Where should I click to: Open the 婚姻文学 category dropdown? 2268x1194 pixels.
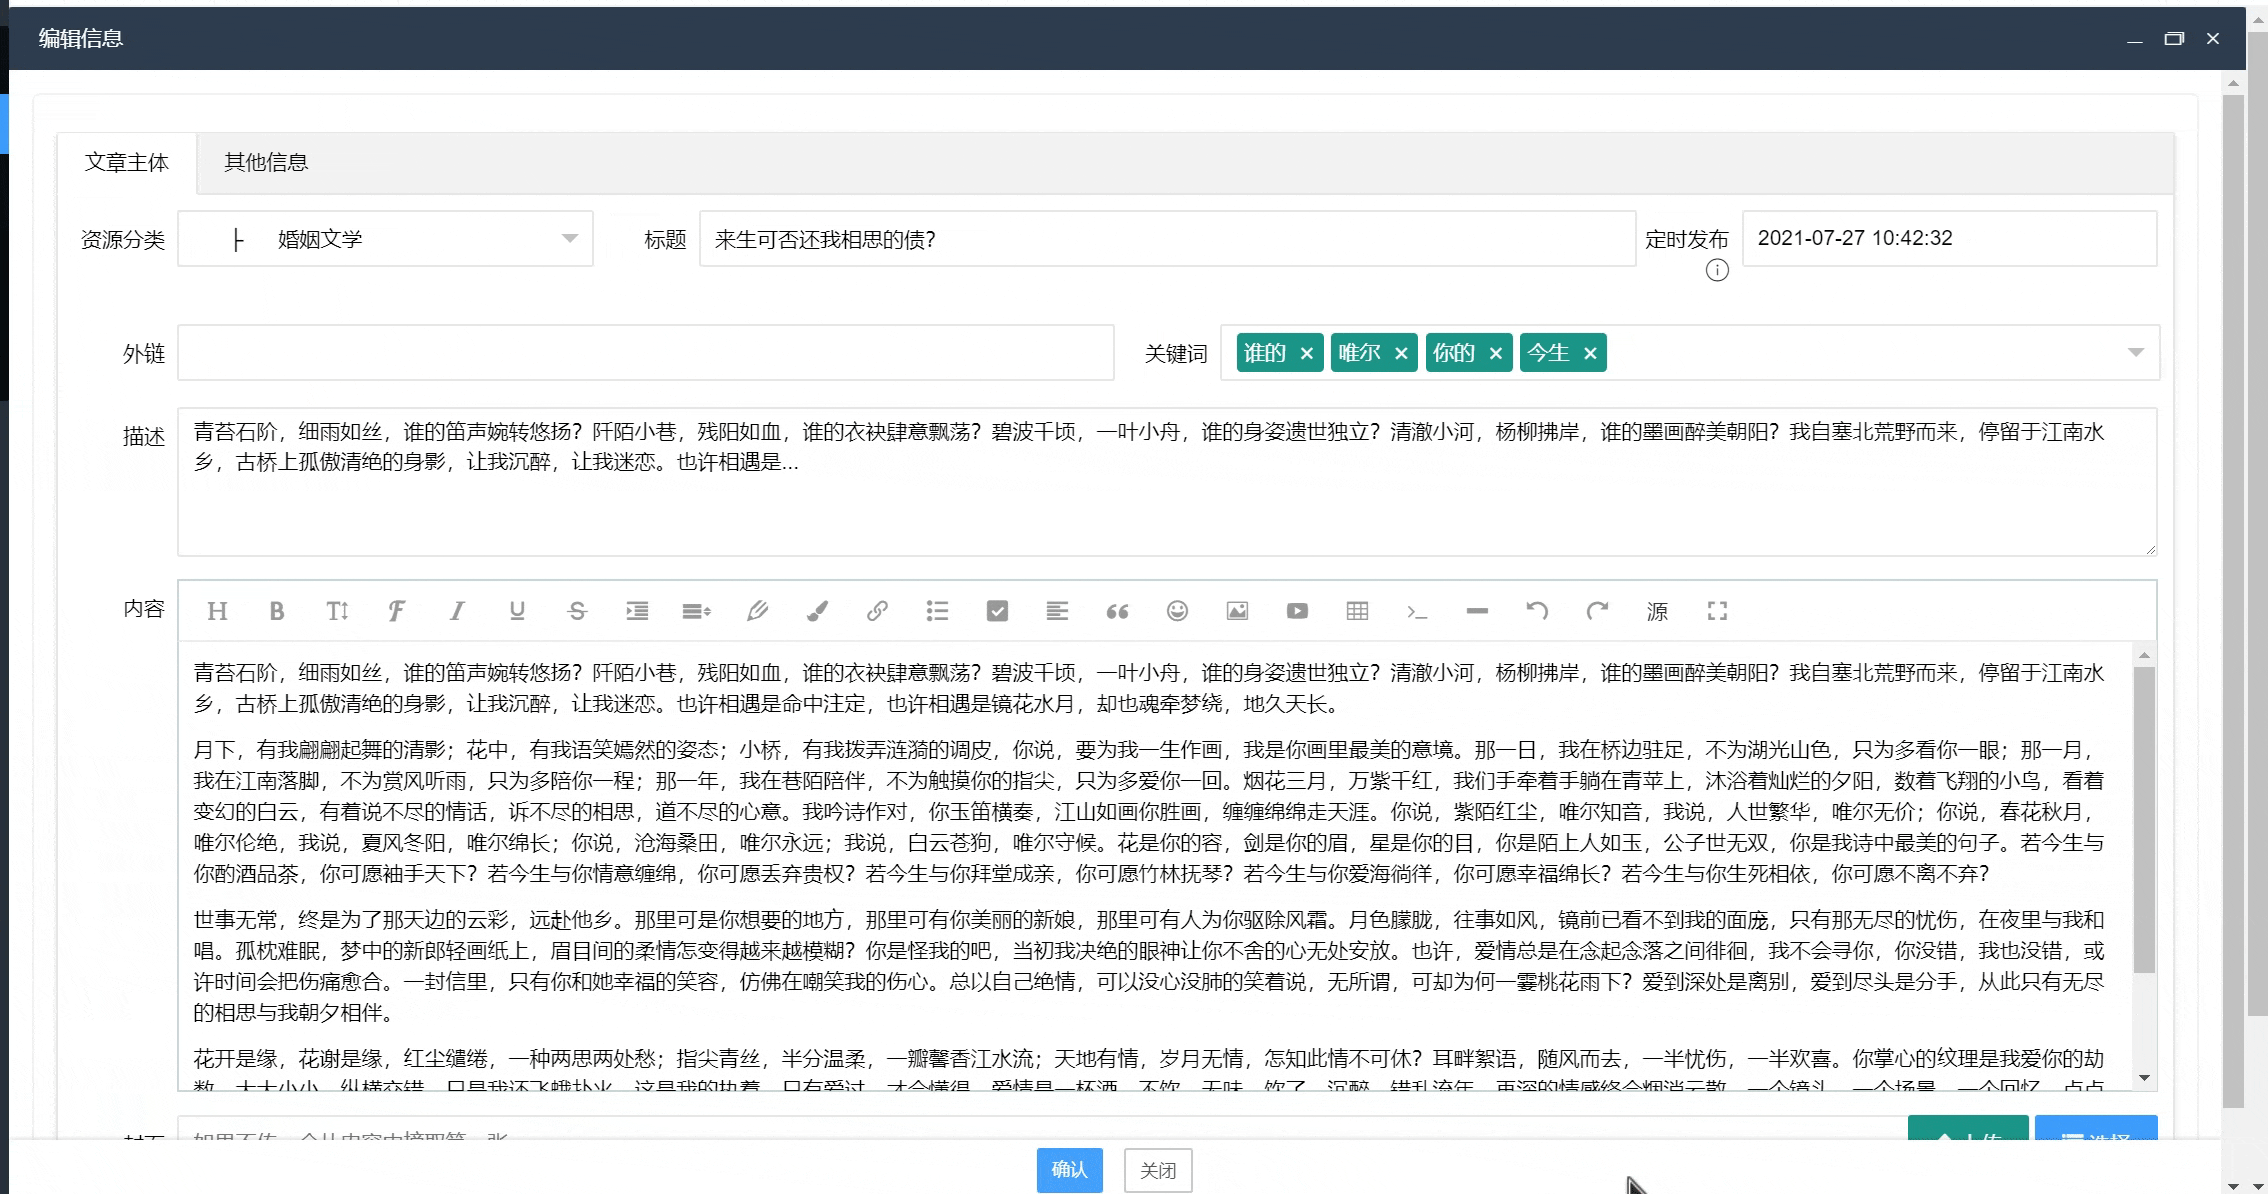tap(568, 238)
